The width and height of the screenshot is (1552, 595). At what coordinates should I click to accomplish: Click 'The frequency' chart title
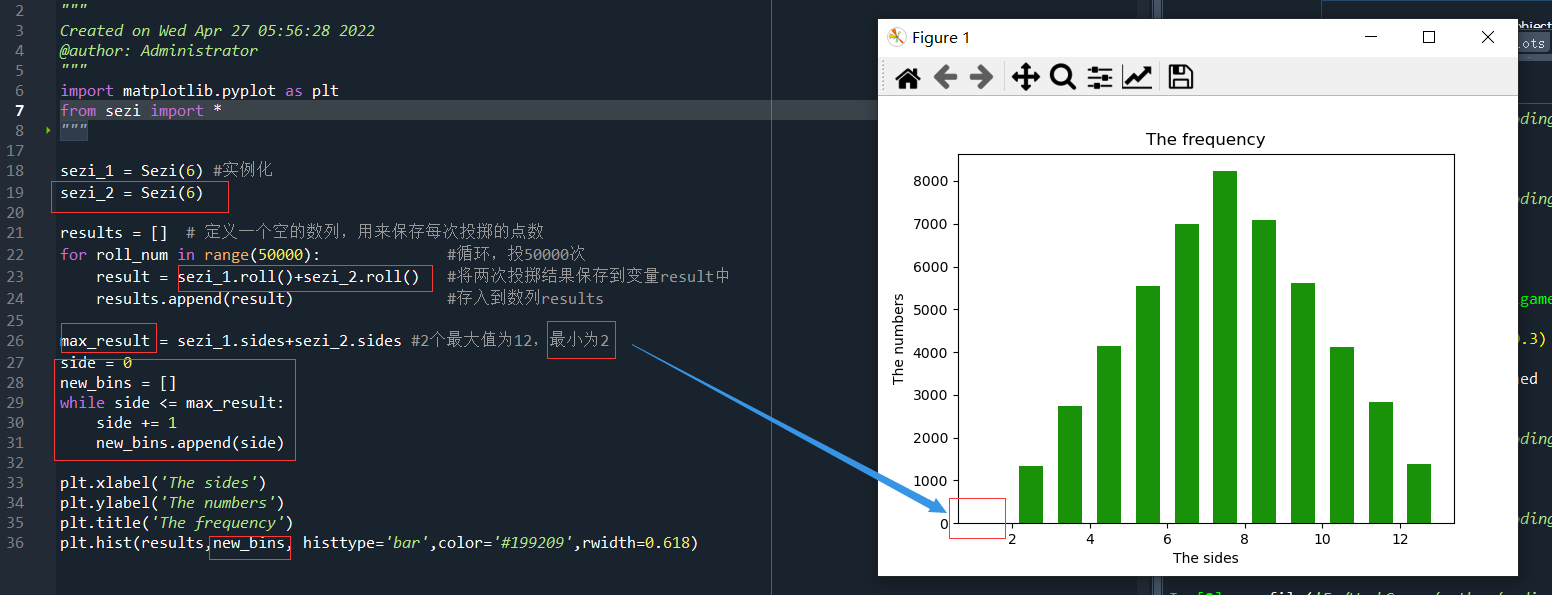pyautogui.click(x=1205, y=140)
